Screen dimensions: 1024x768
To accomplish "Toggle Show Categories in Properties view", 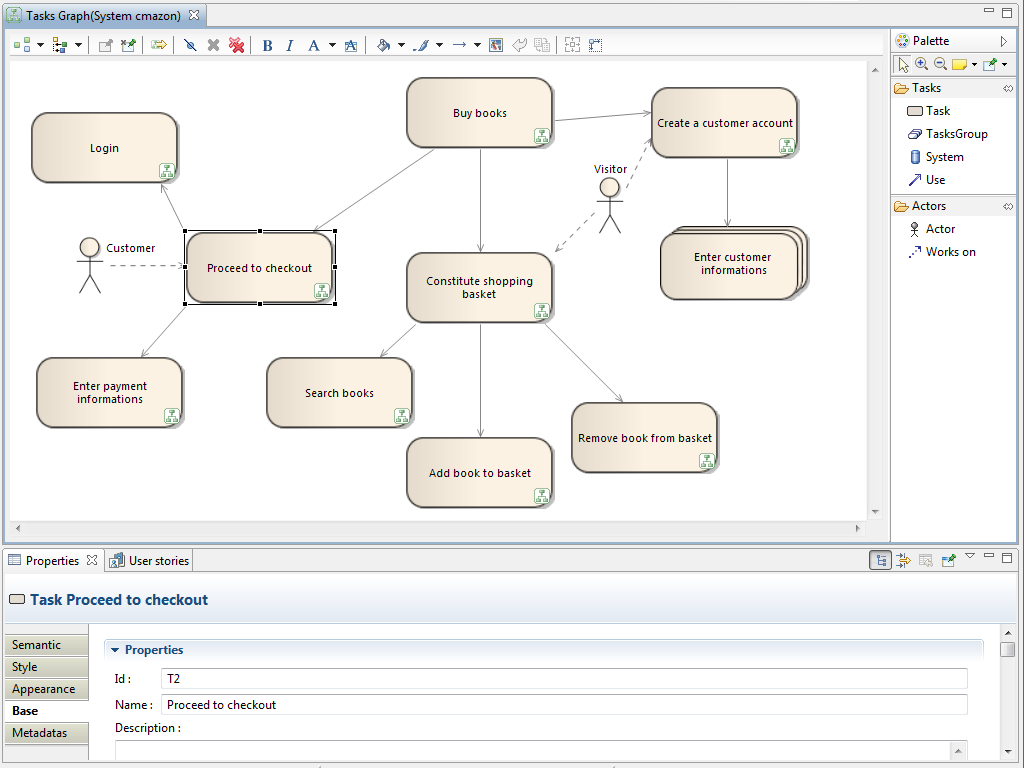I will tap(880, 560).
